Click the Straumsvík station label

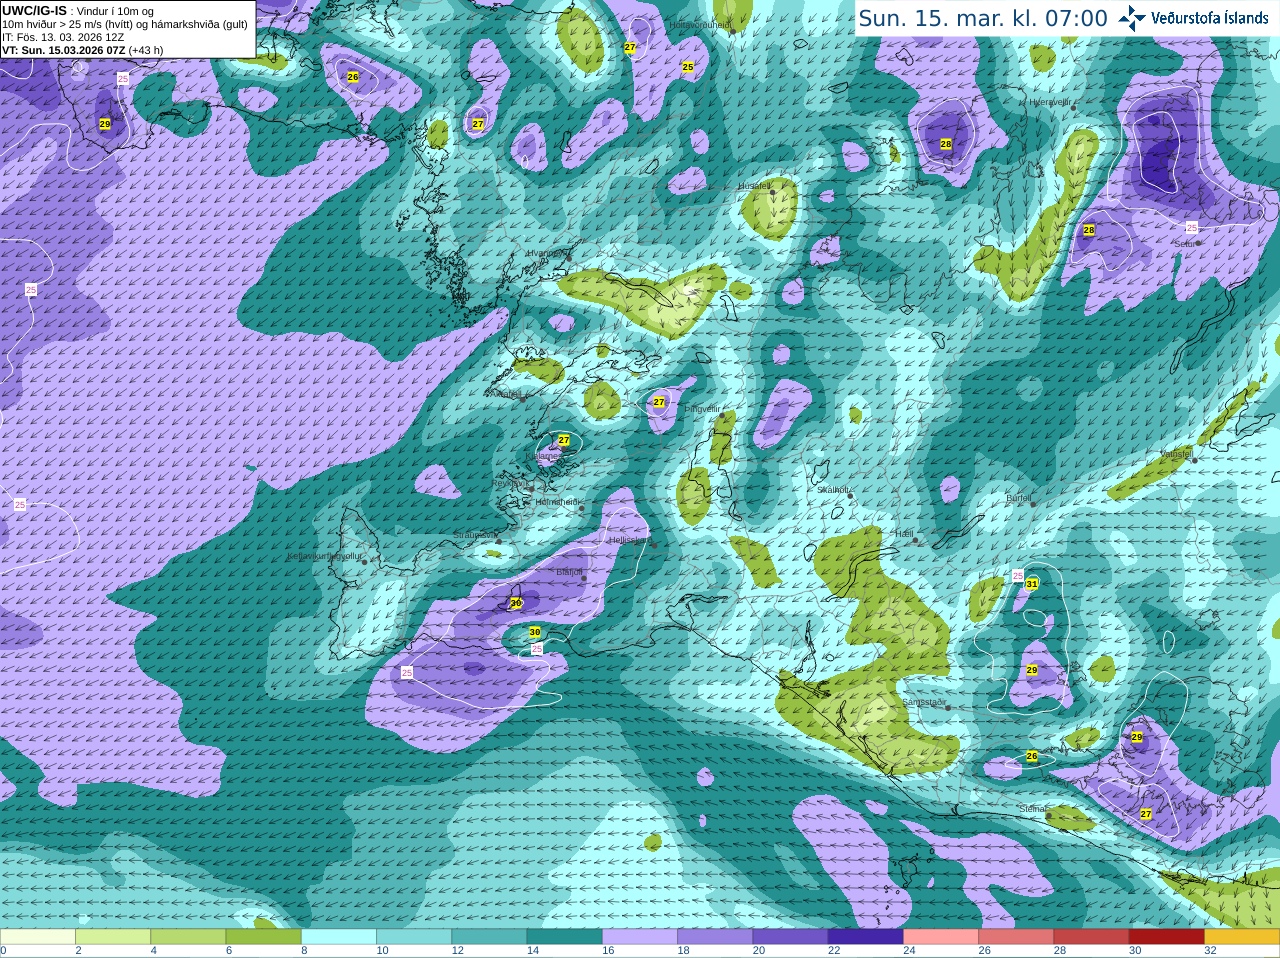point(474,536)
